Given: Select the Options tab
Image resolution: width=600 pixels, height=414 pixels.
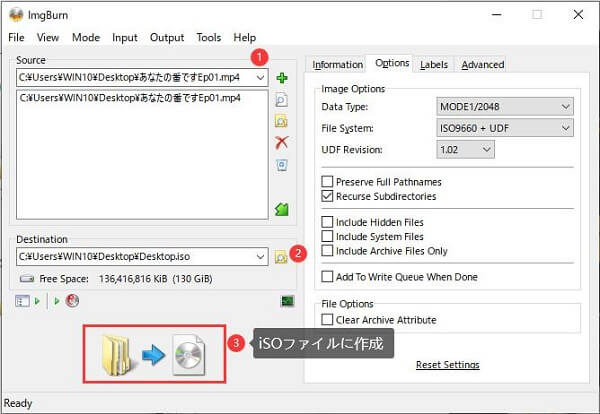Looking at the screenshot, I should click(x=392, y=63).
